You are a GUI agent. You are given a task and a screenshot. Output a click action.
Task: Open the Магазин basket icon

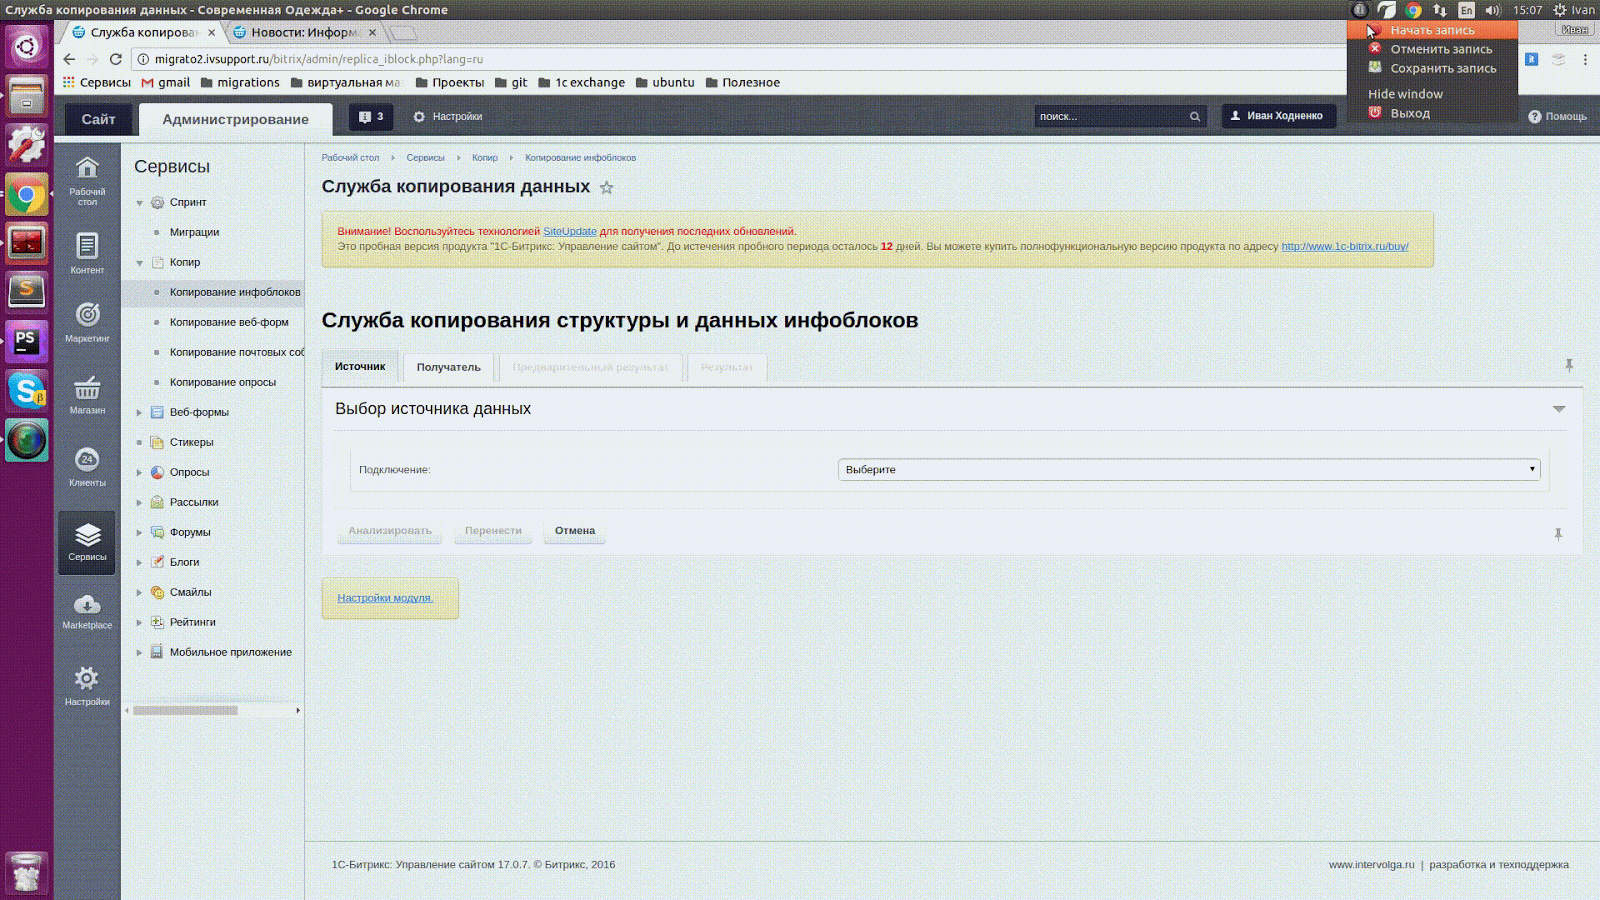(x=87, y=388)
